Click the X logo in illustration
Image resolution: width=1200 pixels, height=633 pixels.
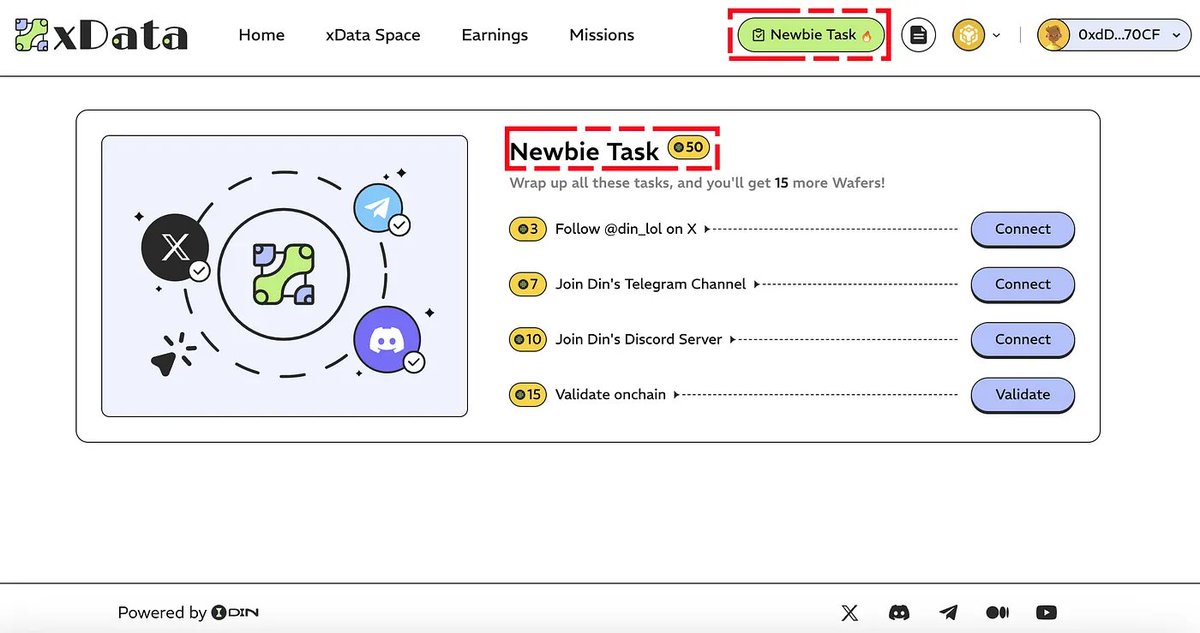(x=174, y=247)
